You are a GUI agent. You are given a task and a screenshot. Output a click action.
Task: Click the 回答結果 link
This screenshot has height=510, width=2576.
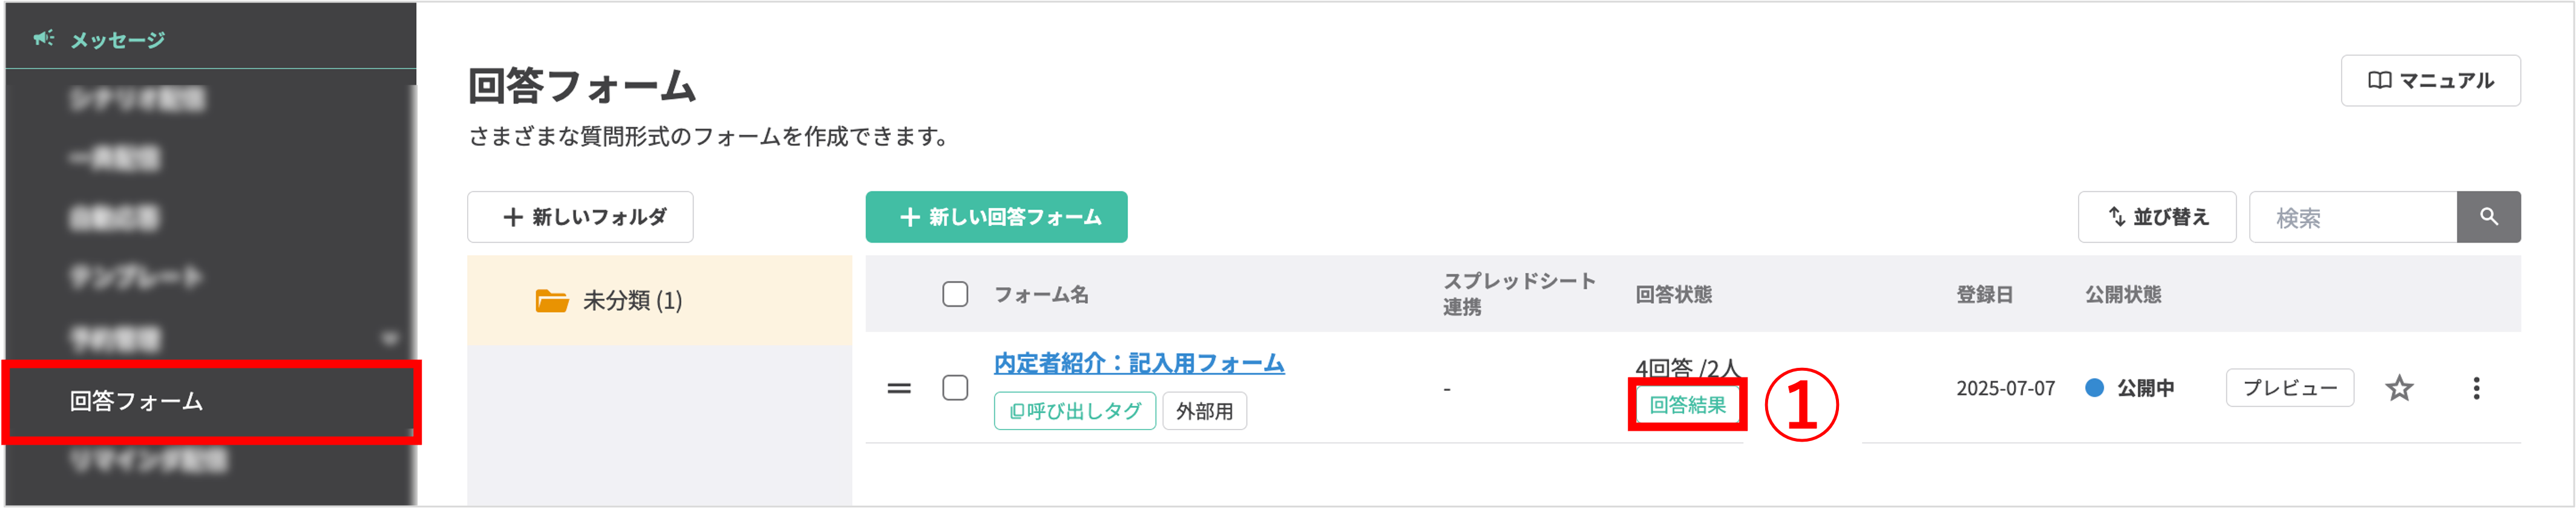coord(1687,405)
